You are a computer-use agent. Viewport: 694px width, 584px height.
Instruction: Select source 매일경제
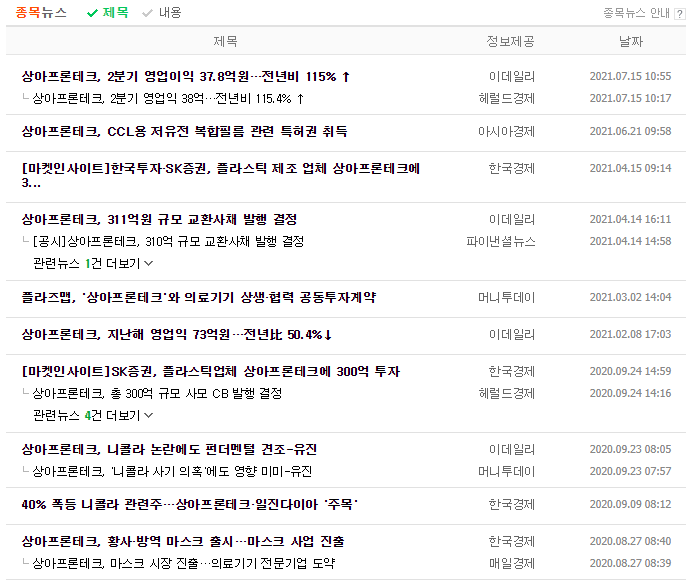pos(512,563)
